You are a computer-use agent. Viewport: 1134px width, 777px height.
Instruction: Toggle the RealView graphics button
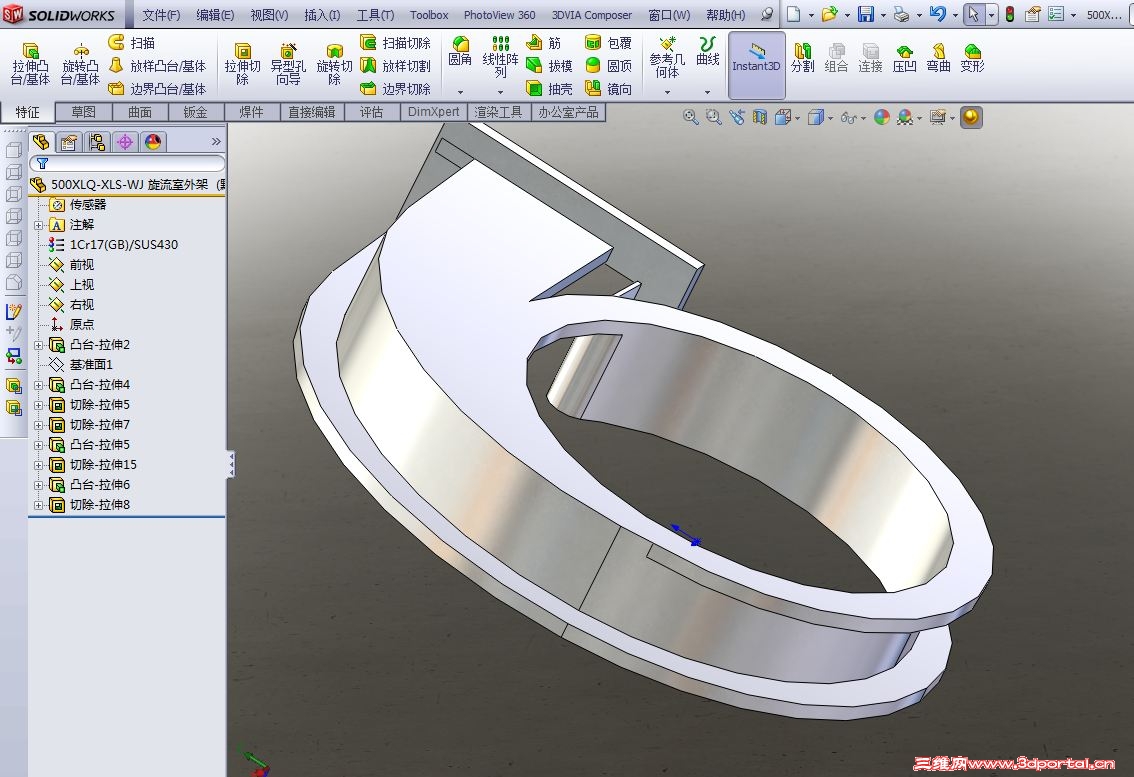(971, 117)
